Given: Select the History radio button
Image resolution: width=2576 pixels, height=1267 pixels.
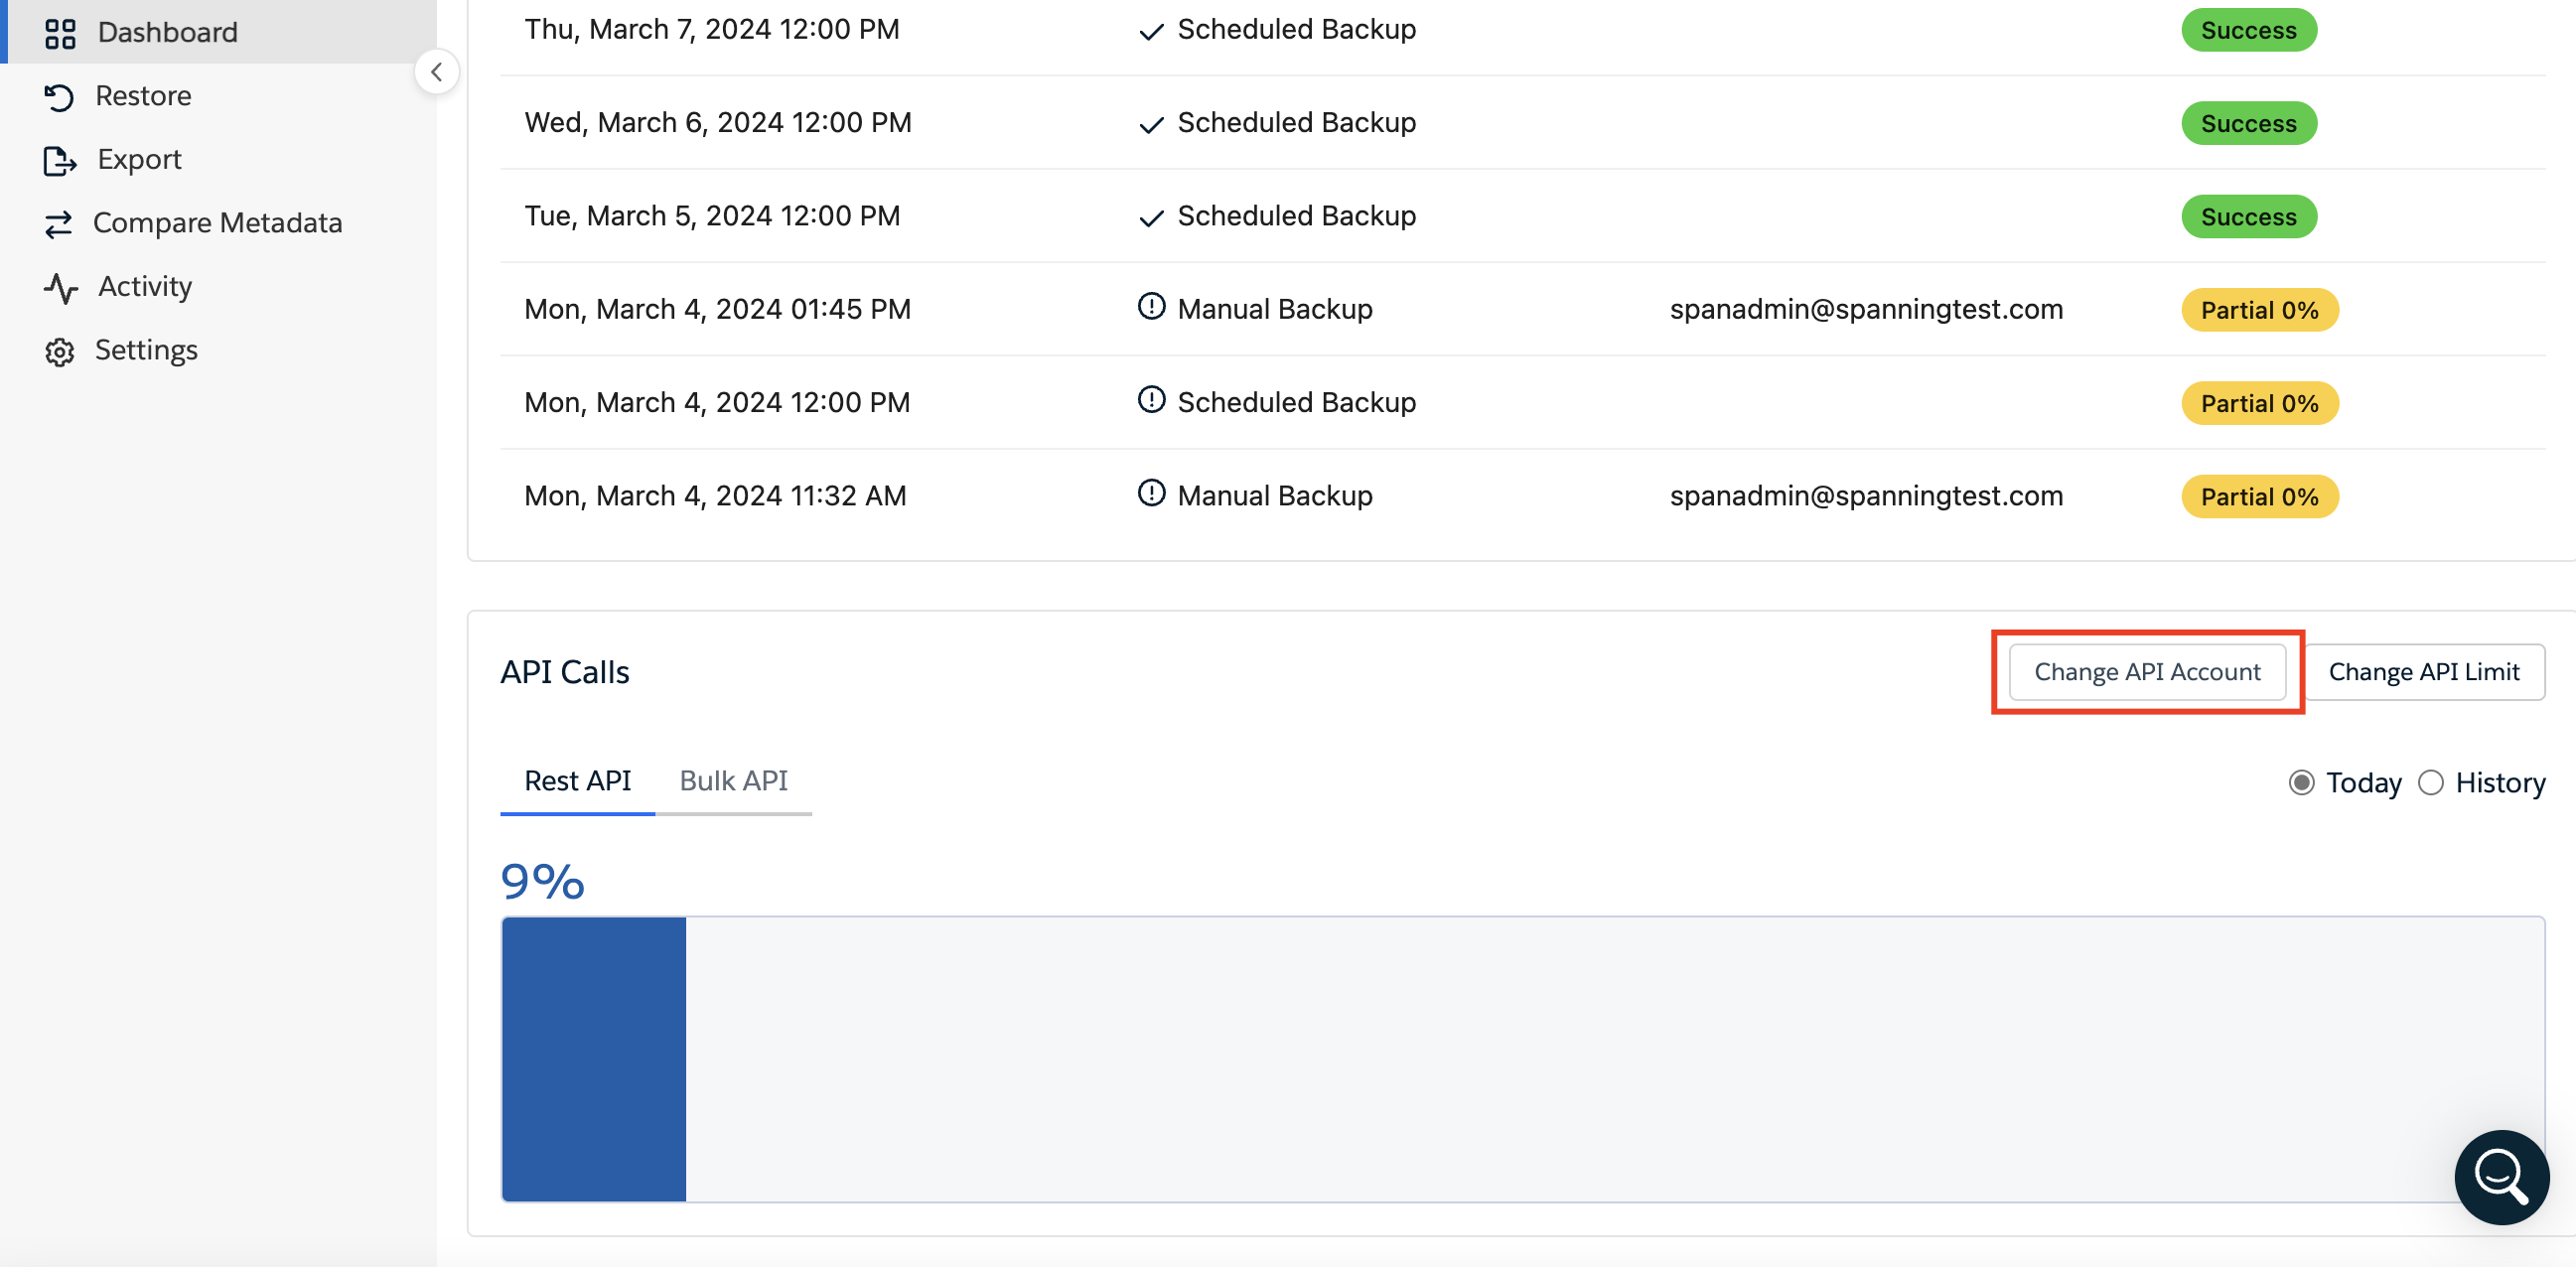Looking at the screenshot, I should coord(2430,782).
